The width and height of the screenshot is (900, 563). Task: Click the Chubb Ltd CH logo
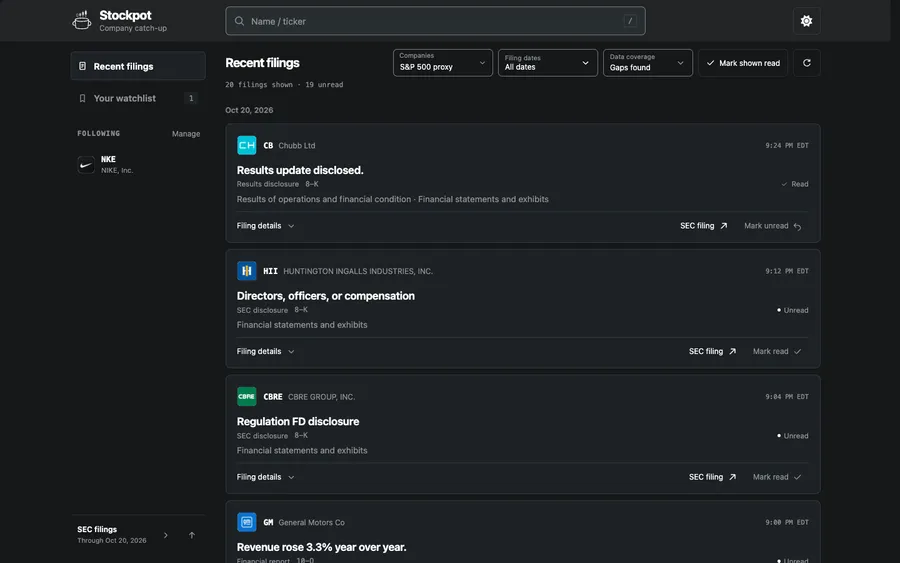tap(246, 145)
